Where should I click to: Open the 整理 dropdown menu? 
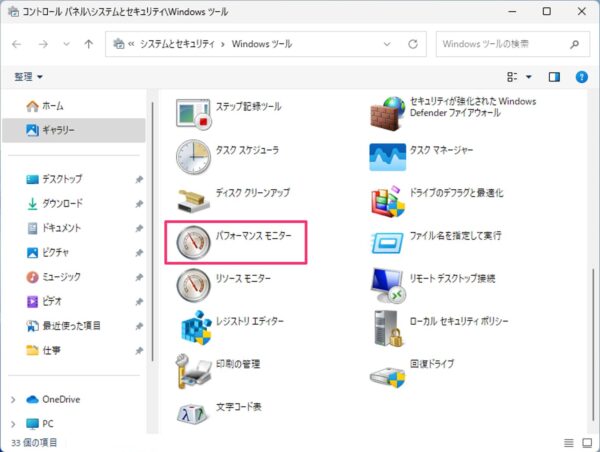(x=28, y=77)
